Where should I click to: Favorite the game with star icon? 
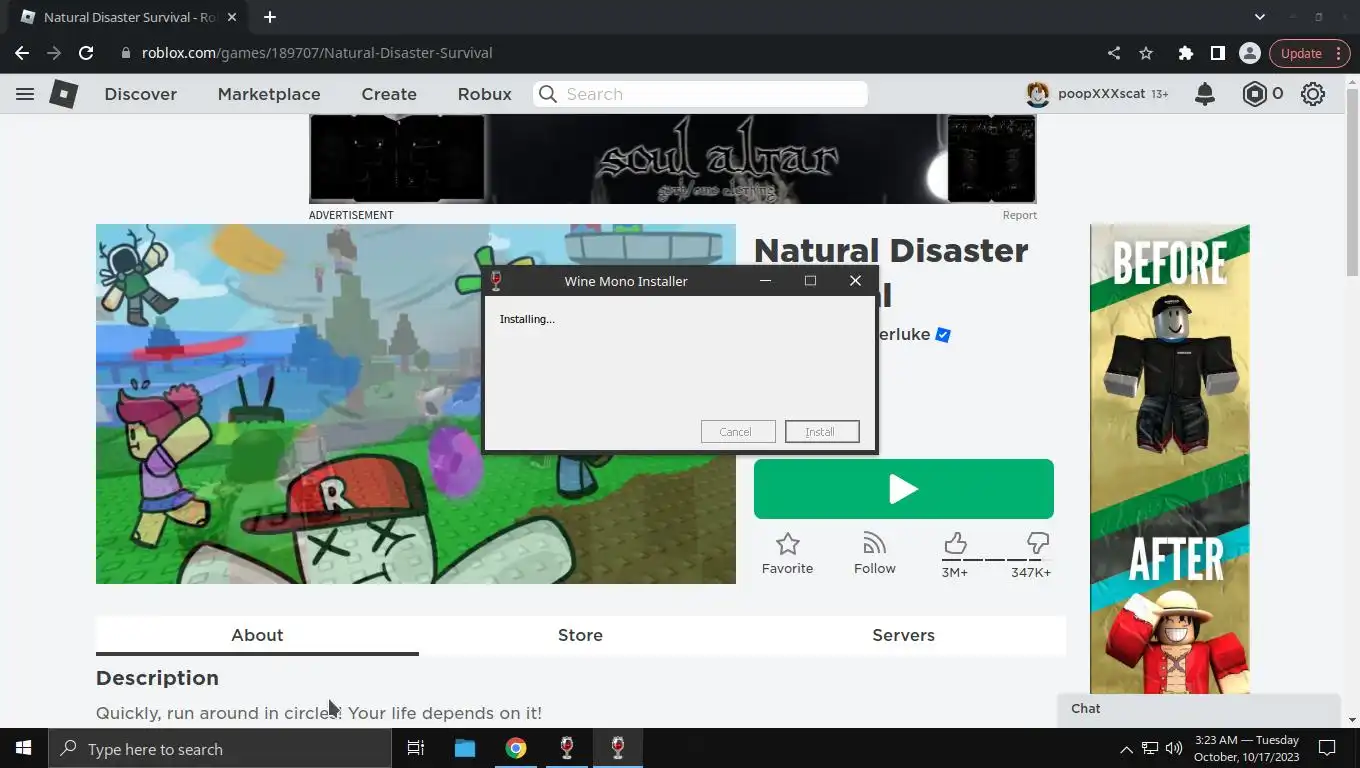pos(788,544)
